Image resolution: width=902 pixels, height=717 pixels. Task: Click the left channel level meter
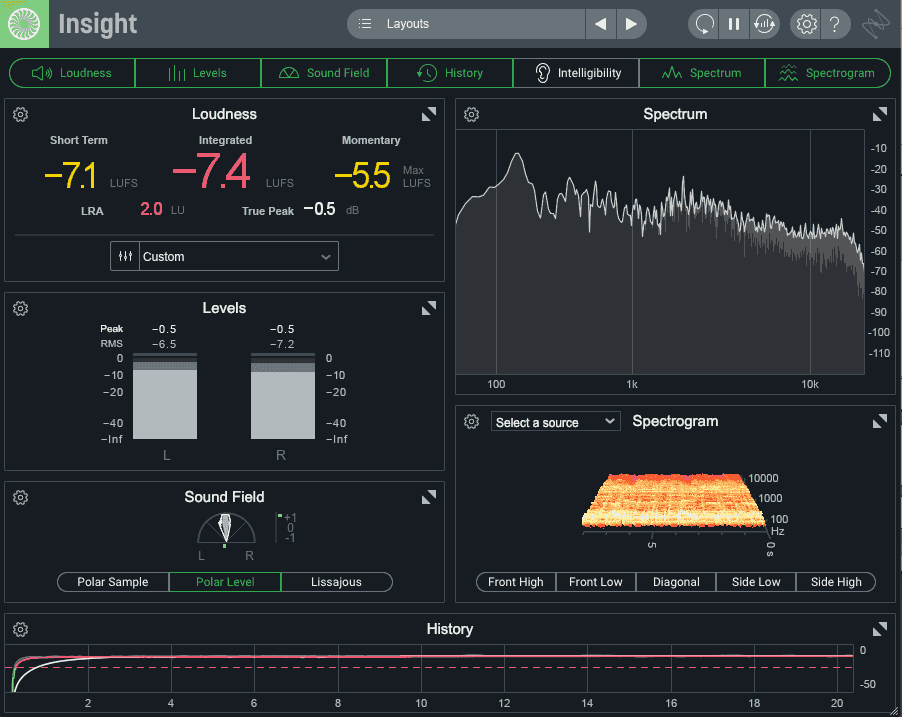[x=165, y=396]
